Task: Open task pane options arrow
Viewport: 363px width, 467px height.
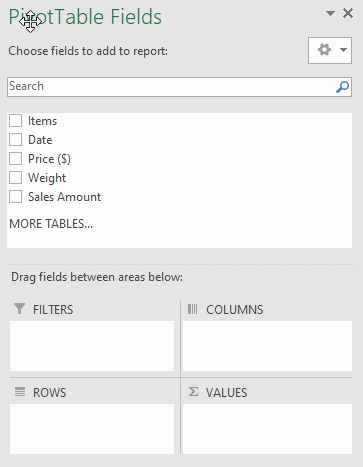Action: click(330, 14)
